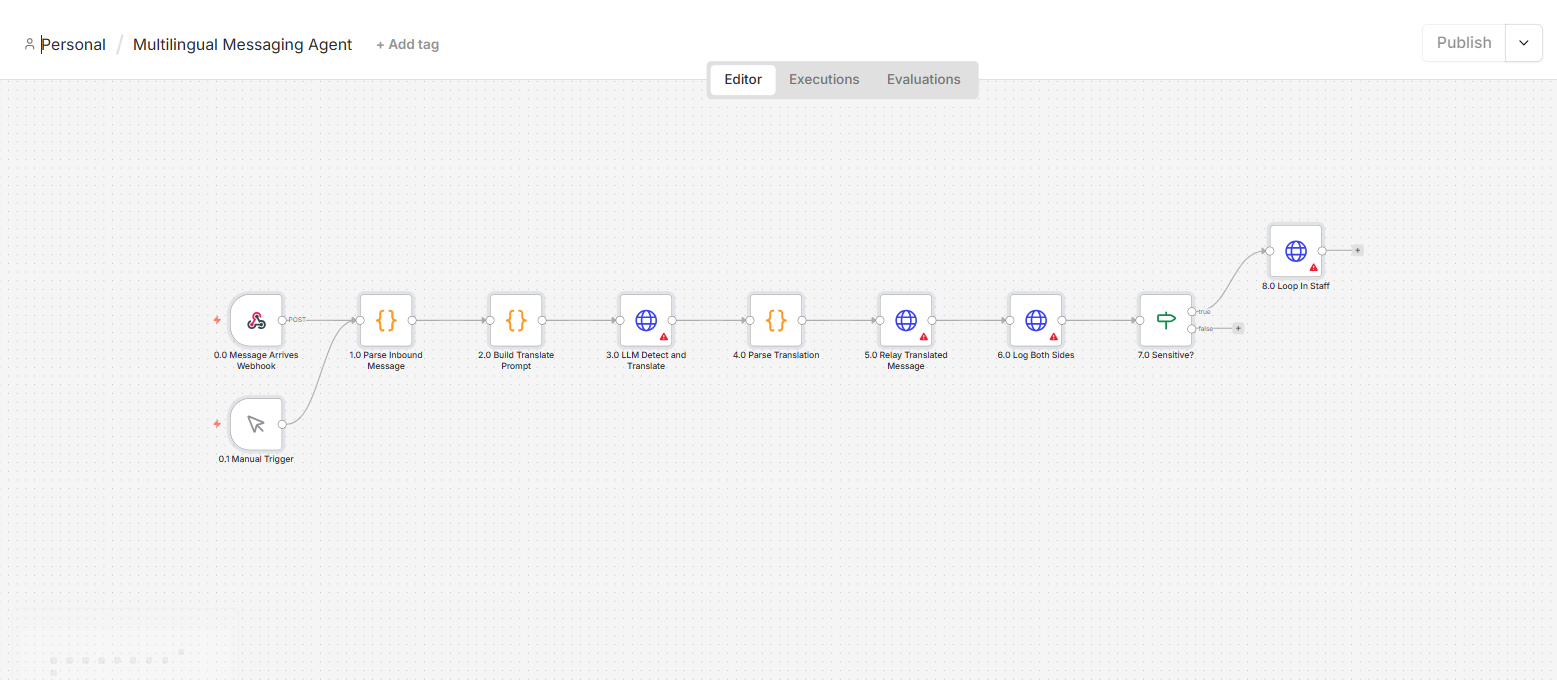This screenshot has width=1557, height=680.
Task: Click the Webhook node's POST output handle
Action: tap(282, 320)
